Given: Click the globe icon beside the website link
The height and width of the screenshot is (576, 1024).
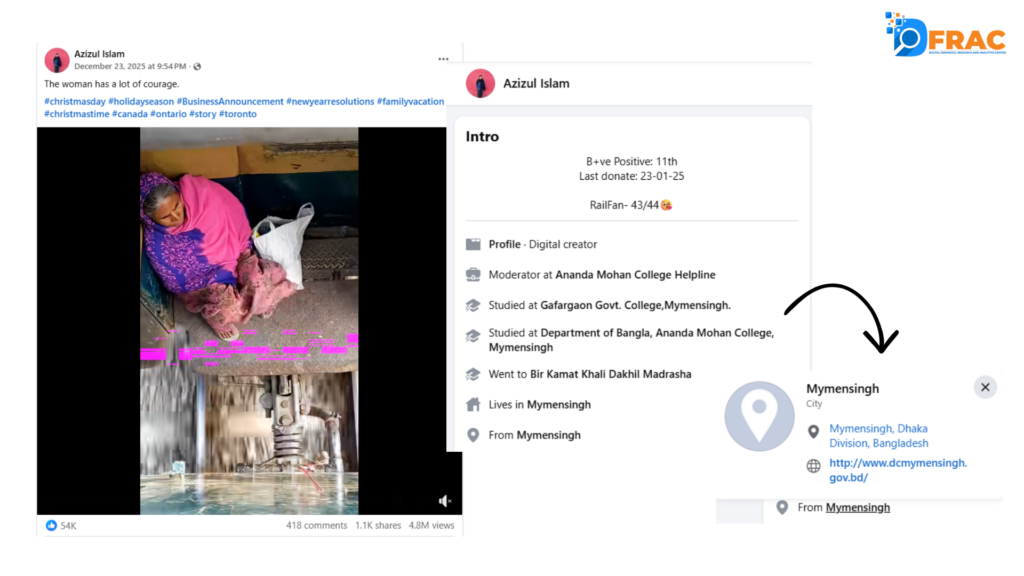Looking at the screenshot, I should (814, 466).
